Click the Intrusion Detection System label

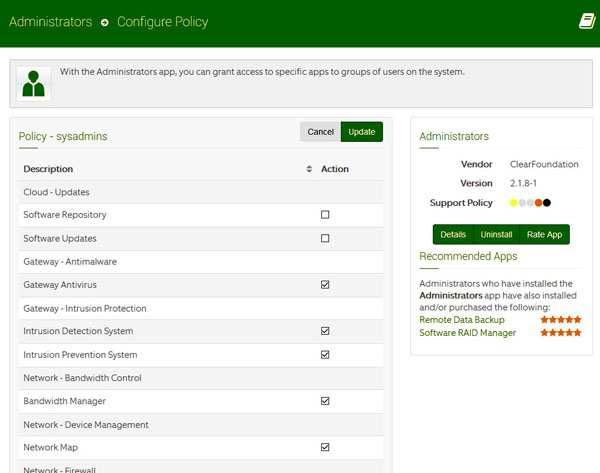pos(78,331)
